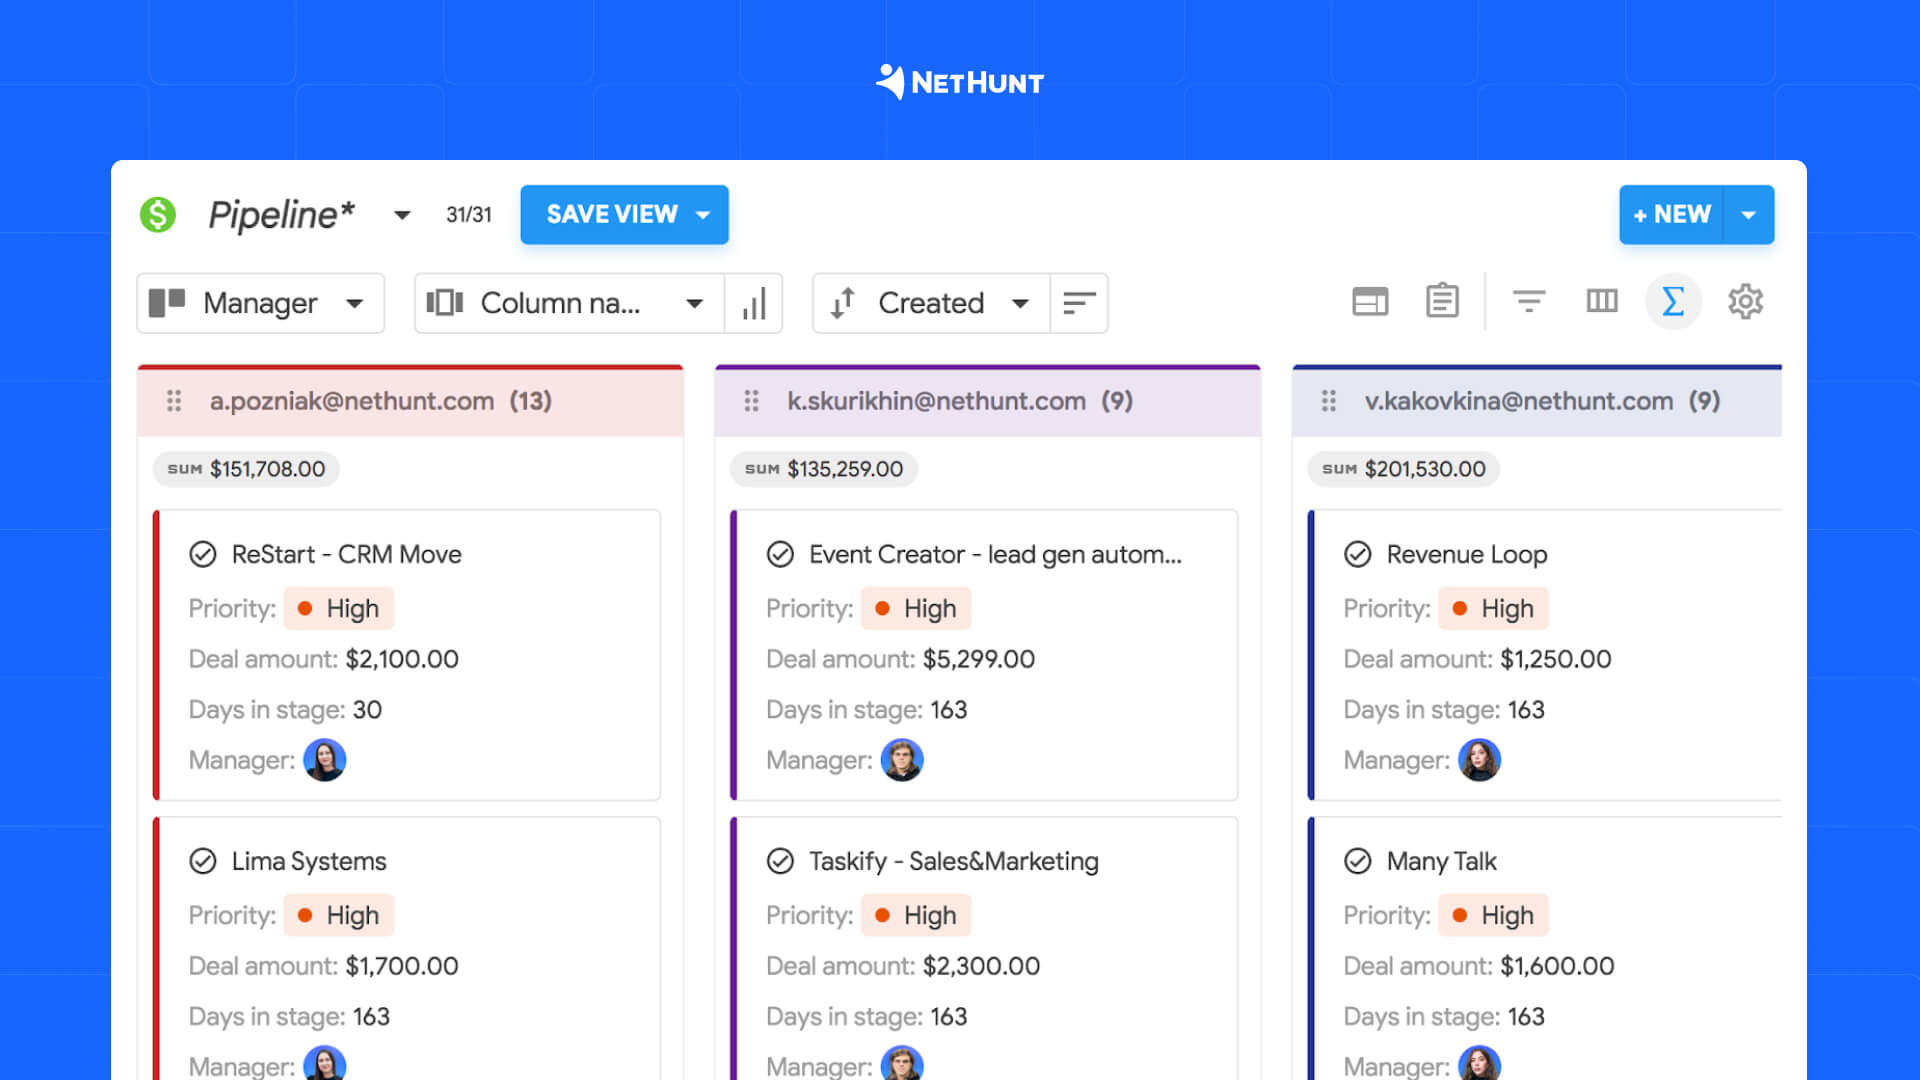Image resolution: width=1920 pixels, height=1080 pixels.
Task: Click the filter lines icon
Action: click(1528, 302)
